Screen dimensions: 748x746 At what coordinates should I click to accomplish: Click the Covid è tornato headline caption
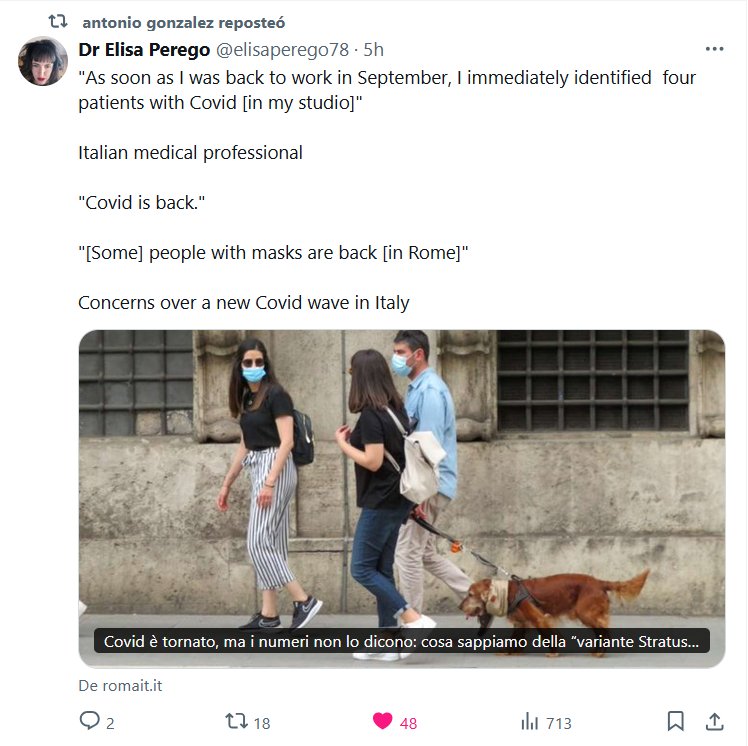coord(402,641)
